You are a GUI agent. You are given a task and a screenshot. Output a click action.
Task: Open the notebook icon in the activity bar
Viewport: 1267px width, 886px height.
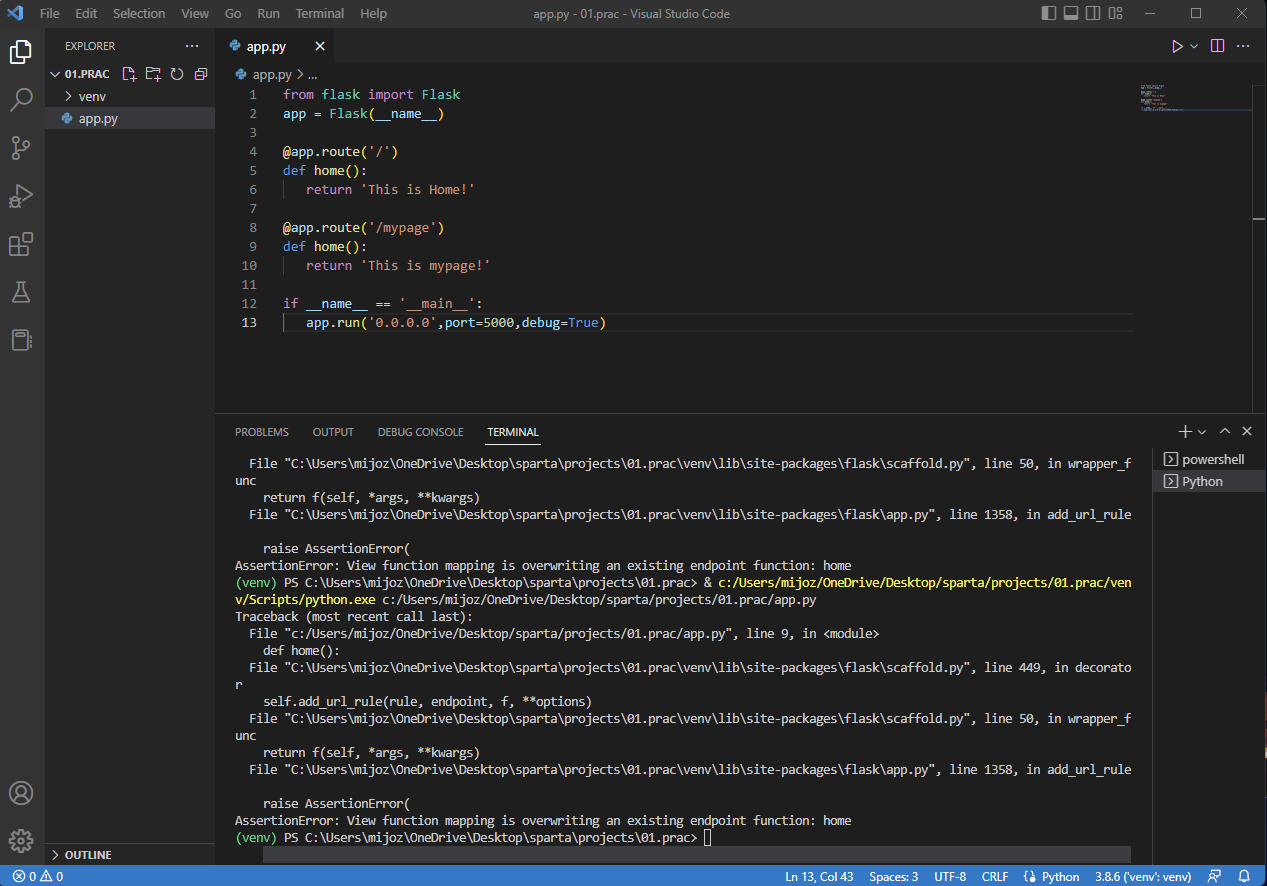coord(21,340)
